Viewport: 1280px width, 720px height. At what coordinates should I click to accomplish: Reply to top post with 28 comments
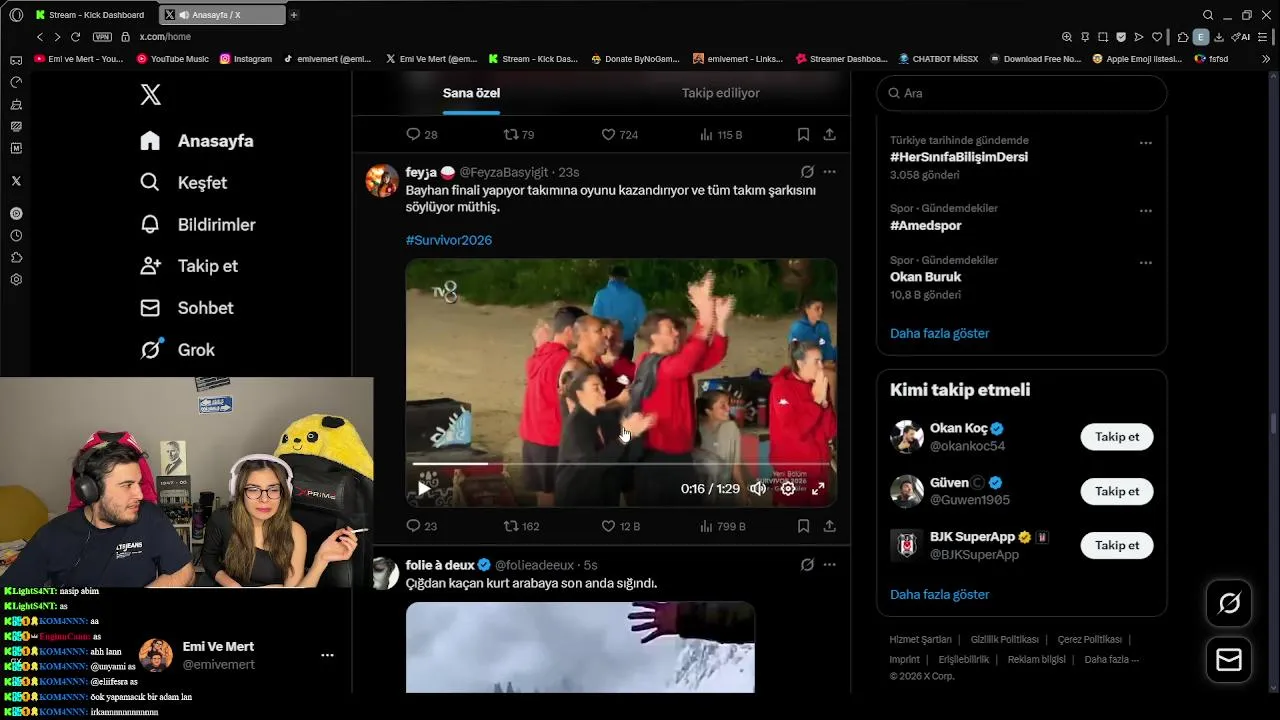(421, 135)
